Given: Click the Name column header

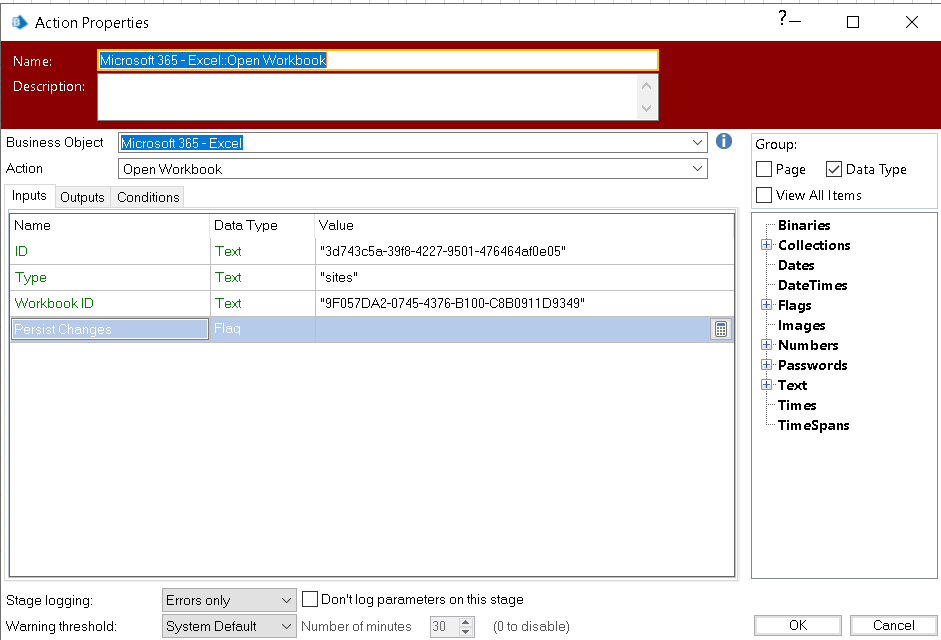Looking at the screenshot, I should [x=110, y=225].
